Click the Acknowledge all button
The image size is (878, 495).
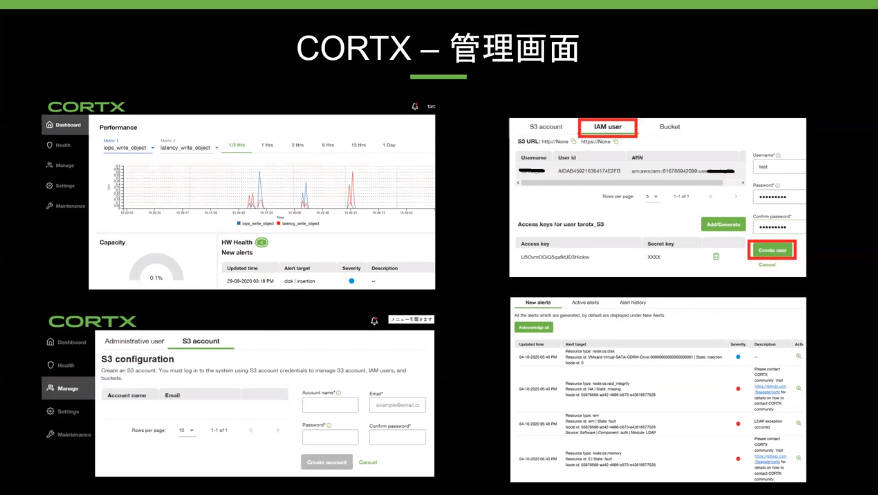[534, 327]
